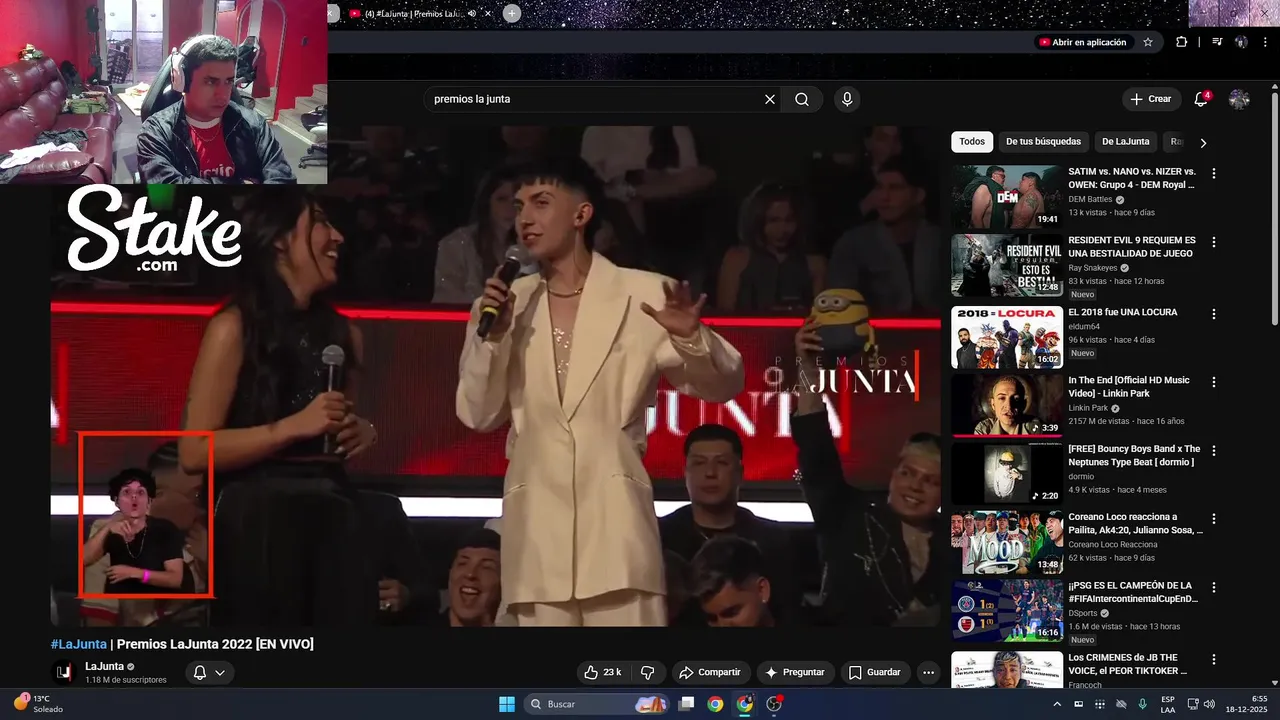The image size is (1280, 720).
Task: Open Chrome extensions puzzle icon
Action: click(1182, 42)
